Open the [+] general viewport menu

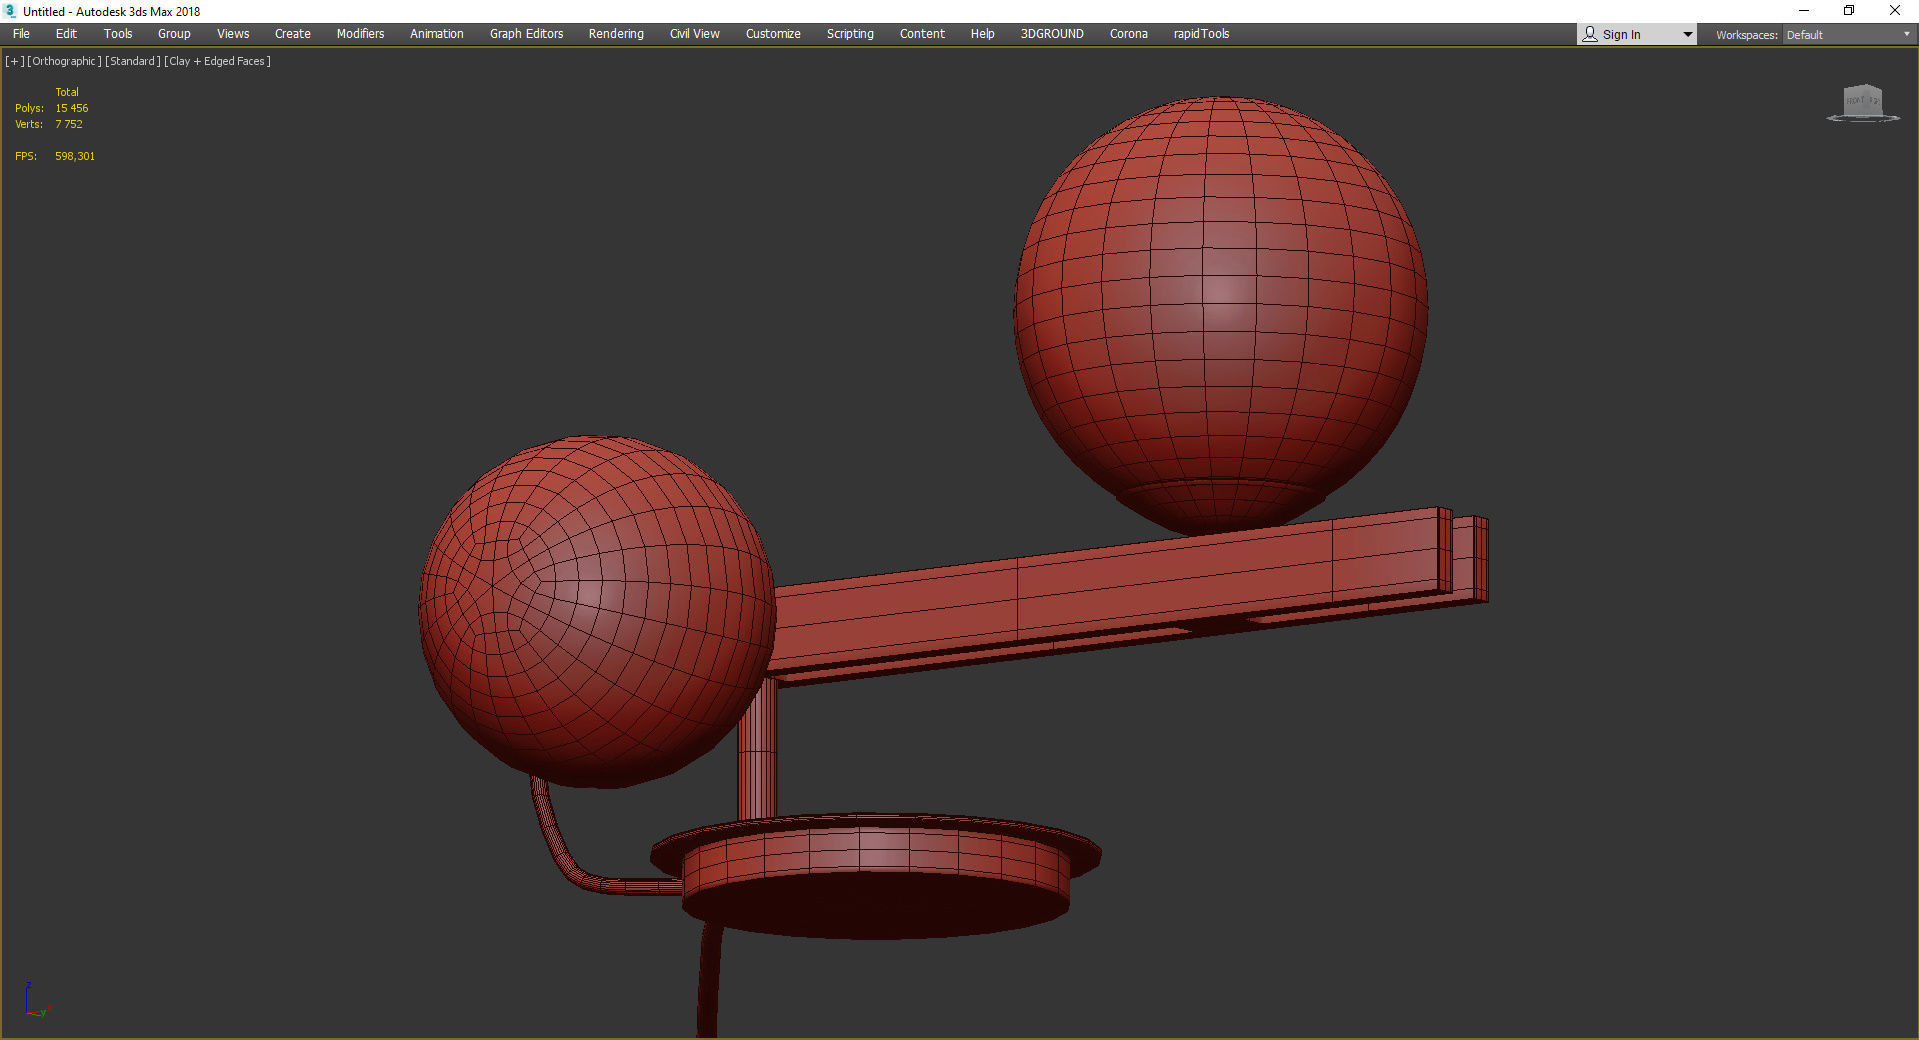click(x=15, y=61)
